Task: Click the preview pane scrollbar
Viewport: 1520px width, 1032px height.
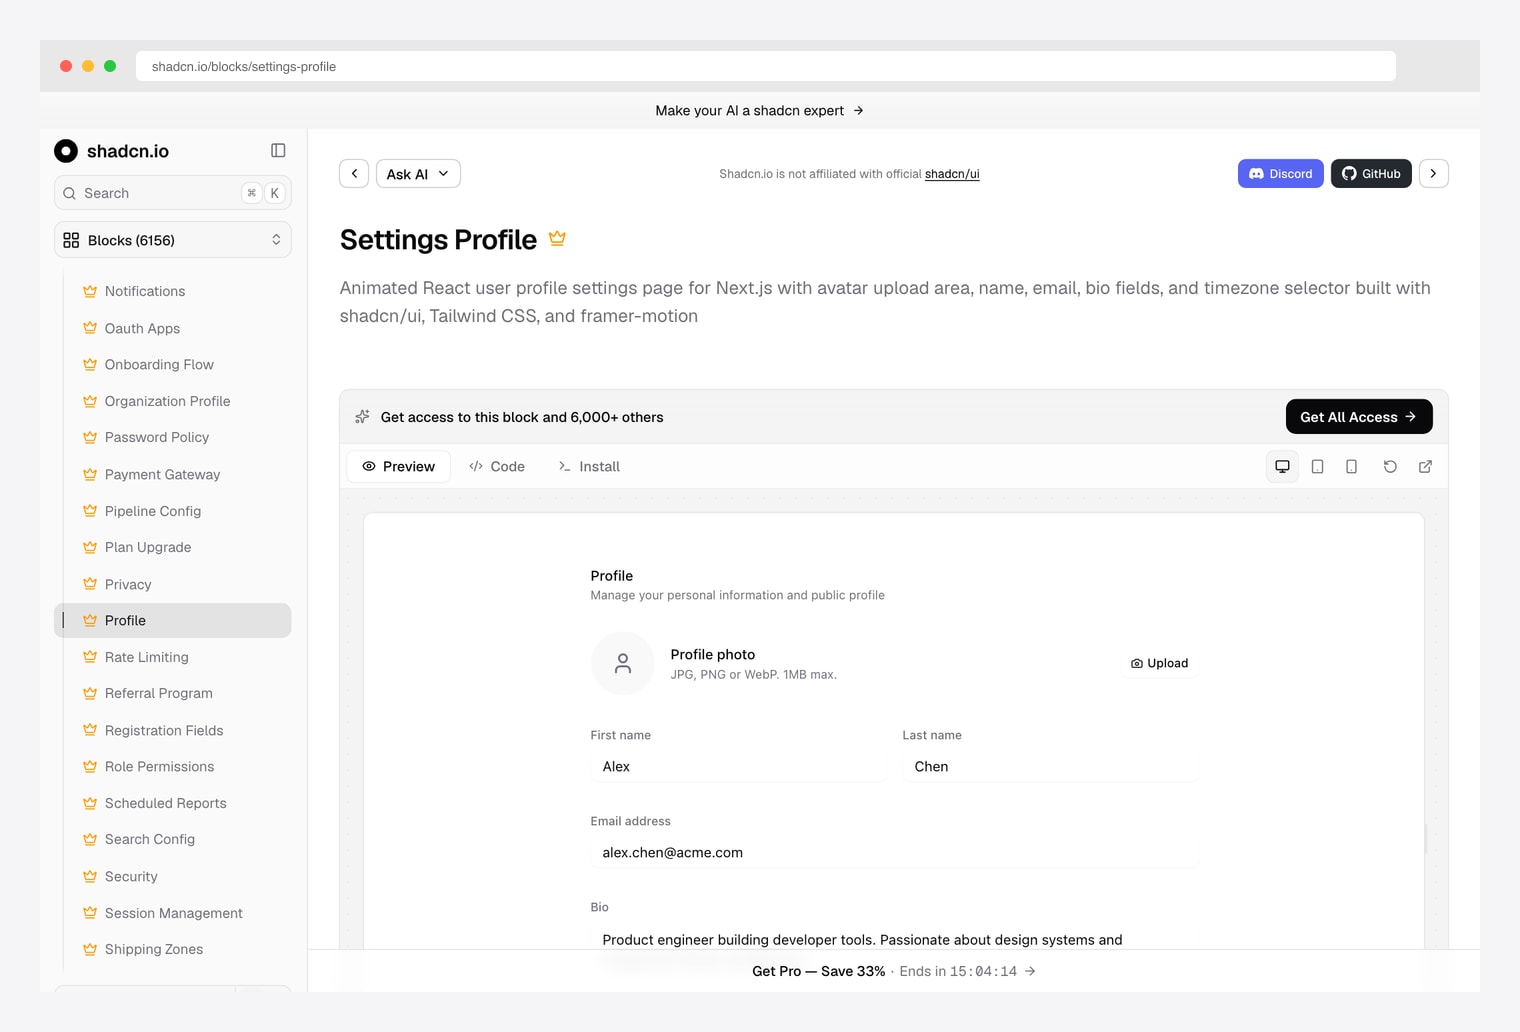Action: 1425,838
